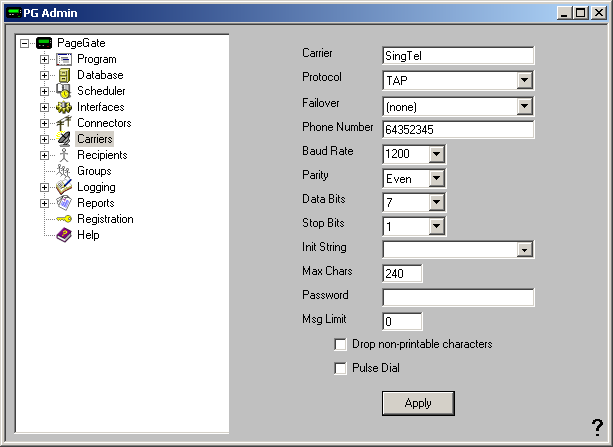This screenshot has height=447, width=613.
Task: Click the Interfaces gears icon
Action: pos(64,107)
